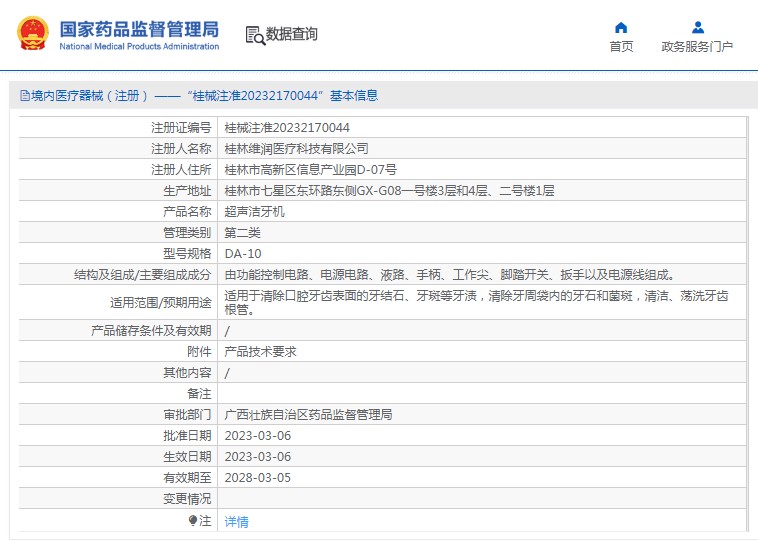Select 广西壮族自治区药品监督管理局 cell
758x541 pixels.
tap(308, 415)
